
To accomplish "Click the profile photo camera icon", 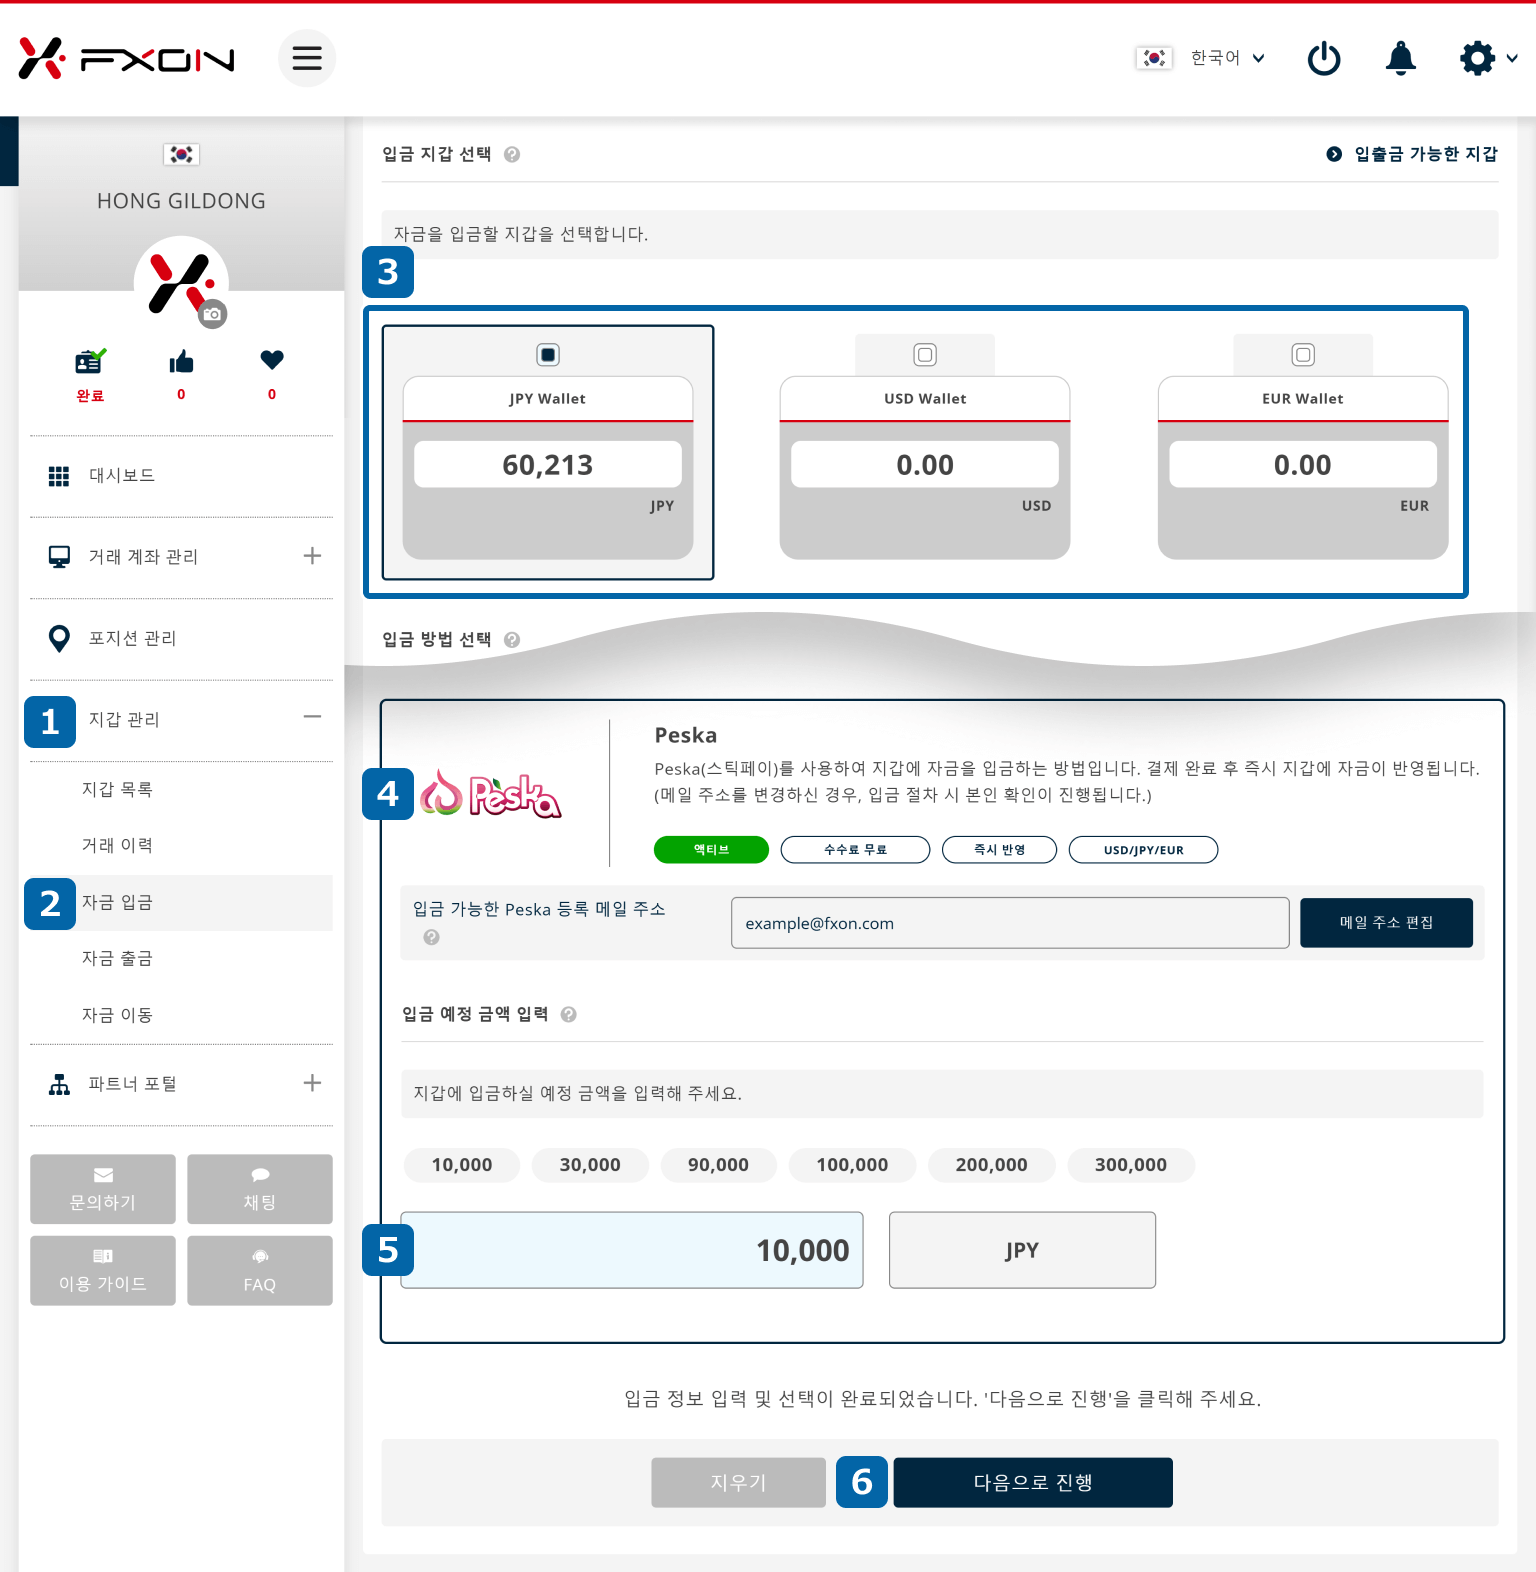I will pyautogui.click(x=212, y=314).
